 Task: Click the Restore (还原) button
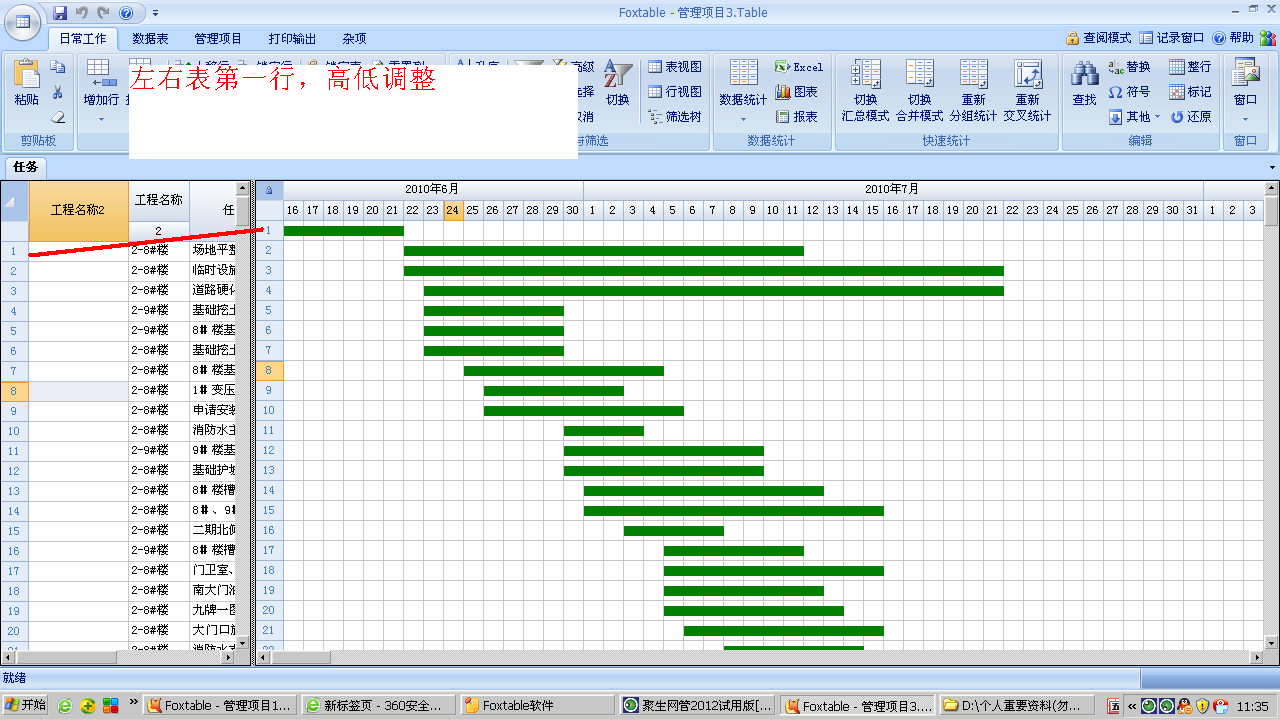pyautogui.click(x=1190, y=117)
